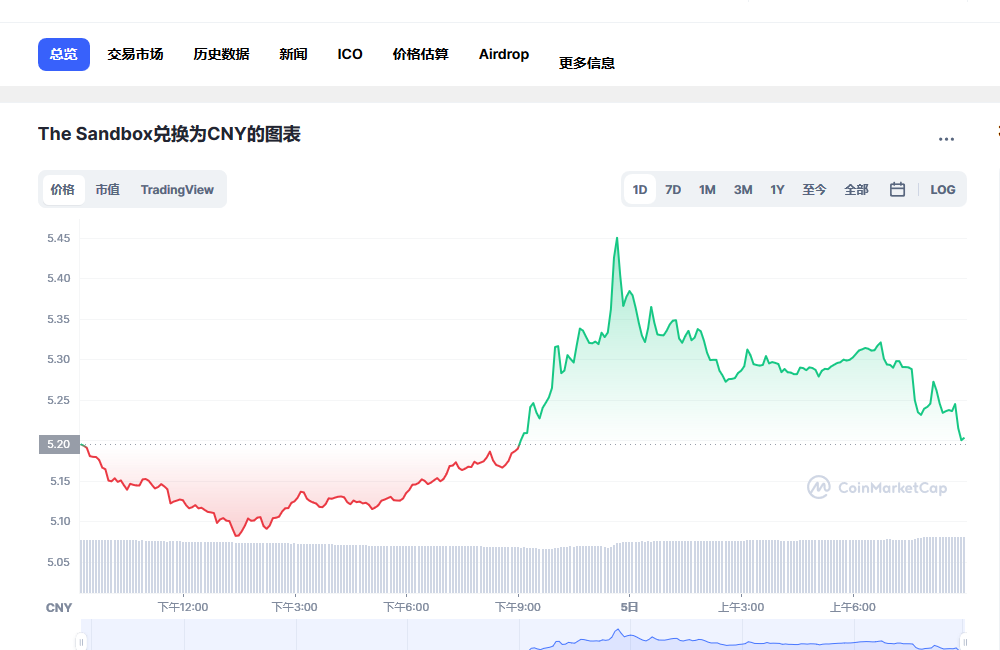Click the 5.20 current price label
This screenshot has width=1000, height=650.
pyautogui.click(x=59, y=444)
